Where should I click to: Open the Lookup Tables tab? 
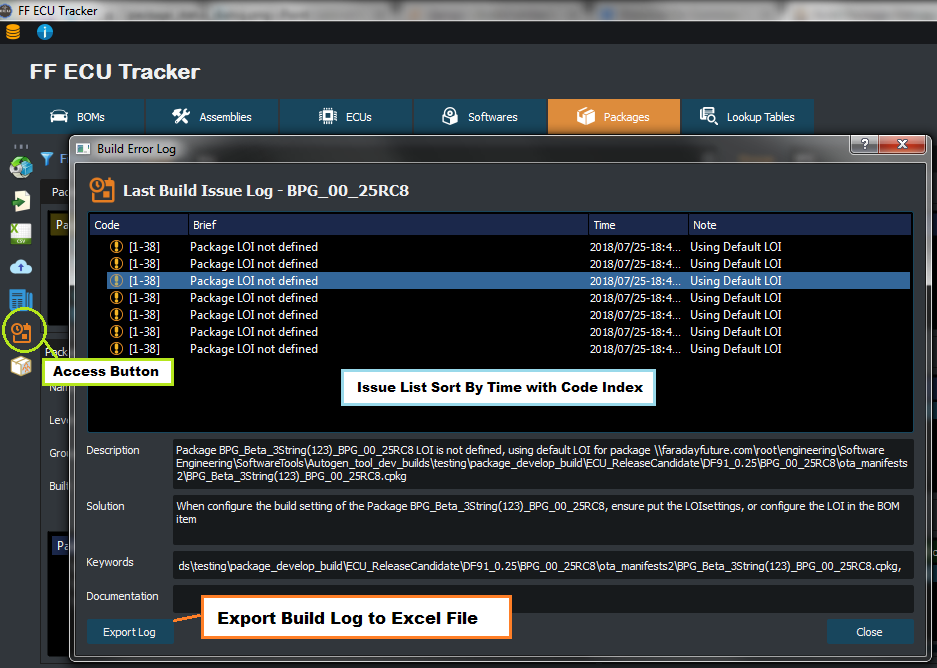pyautogui.click(x=748, y=117)
